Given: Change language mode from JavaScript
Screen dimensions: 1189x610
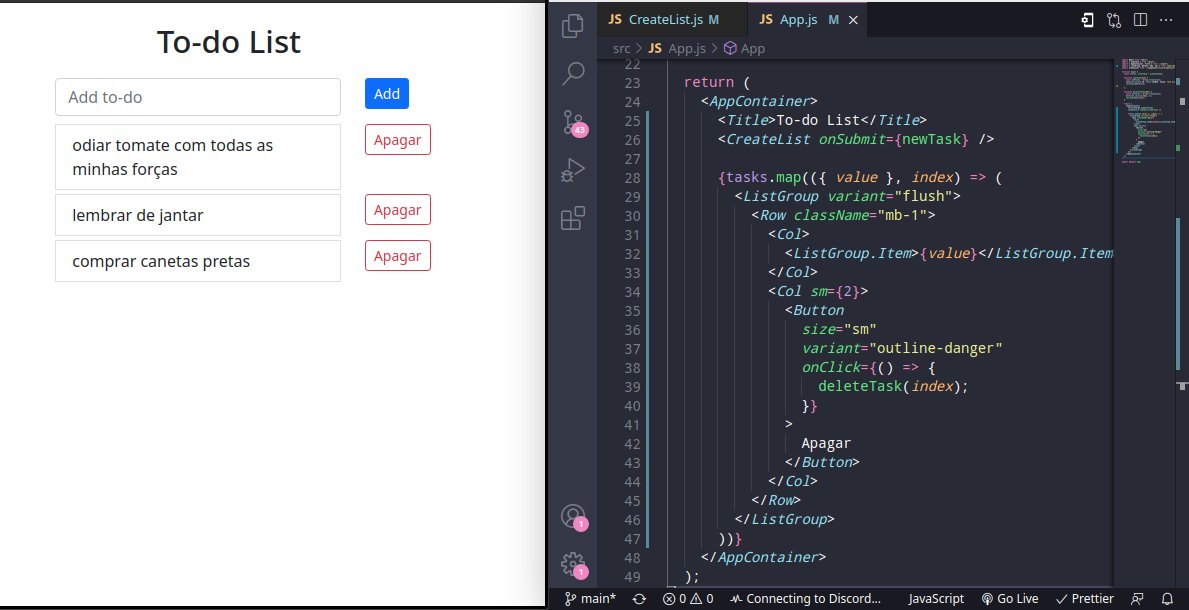Looking at the screenshot, I should pos(936,599).
